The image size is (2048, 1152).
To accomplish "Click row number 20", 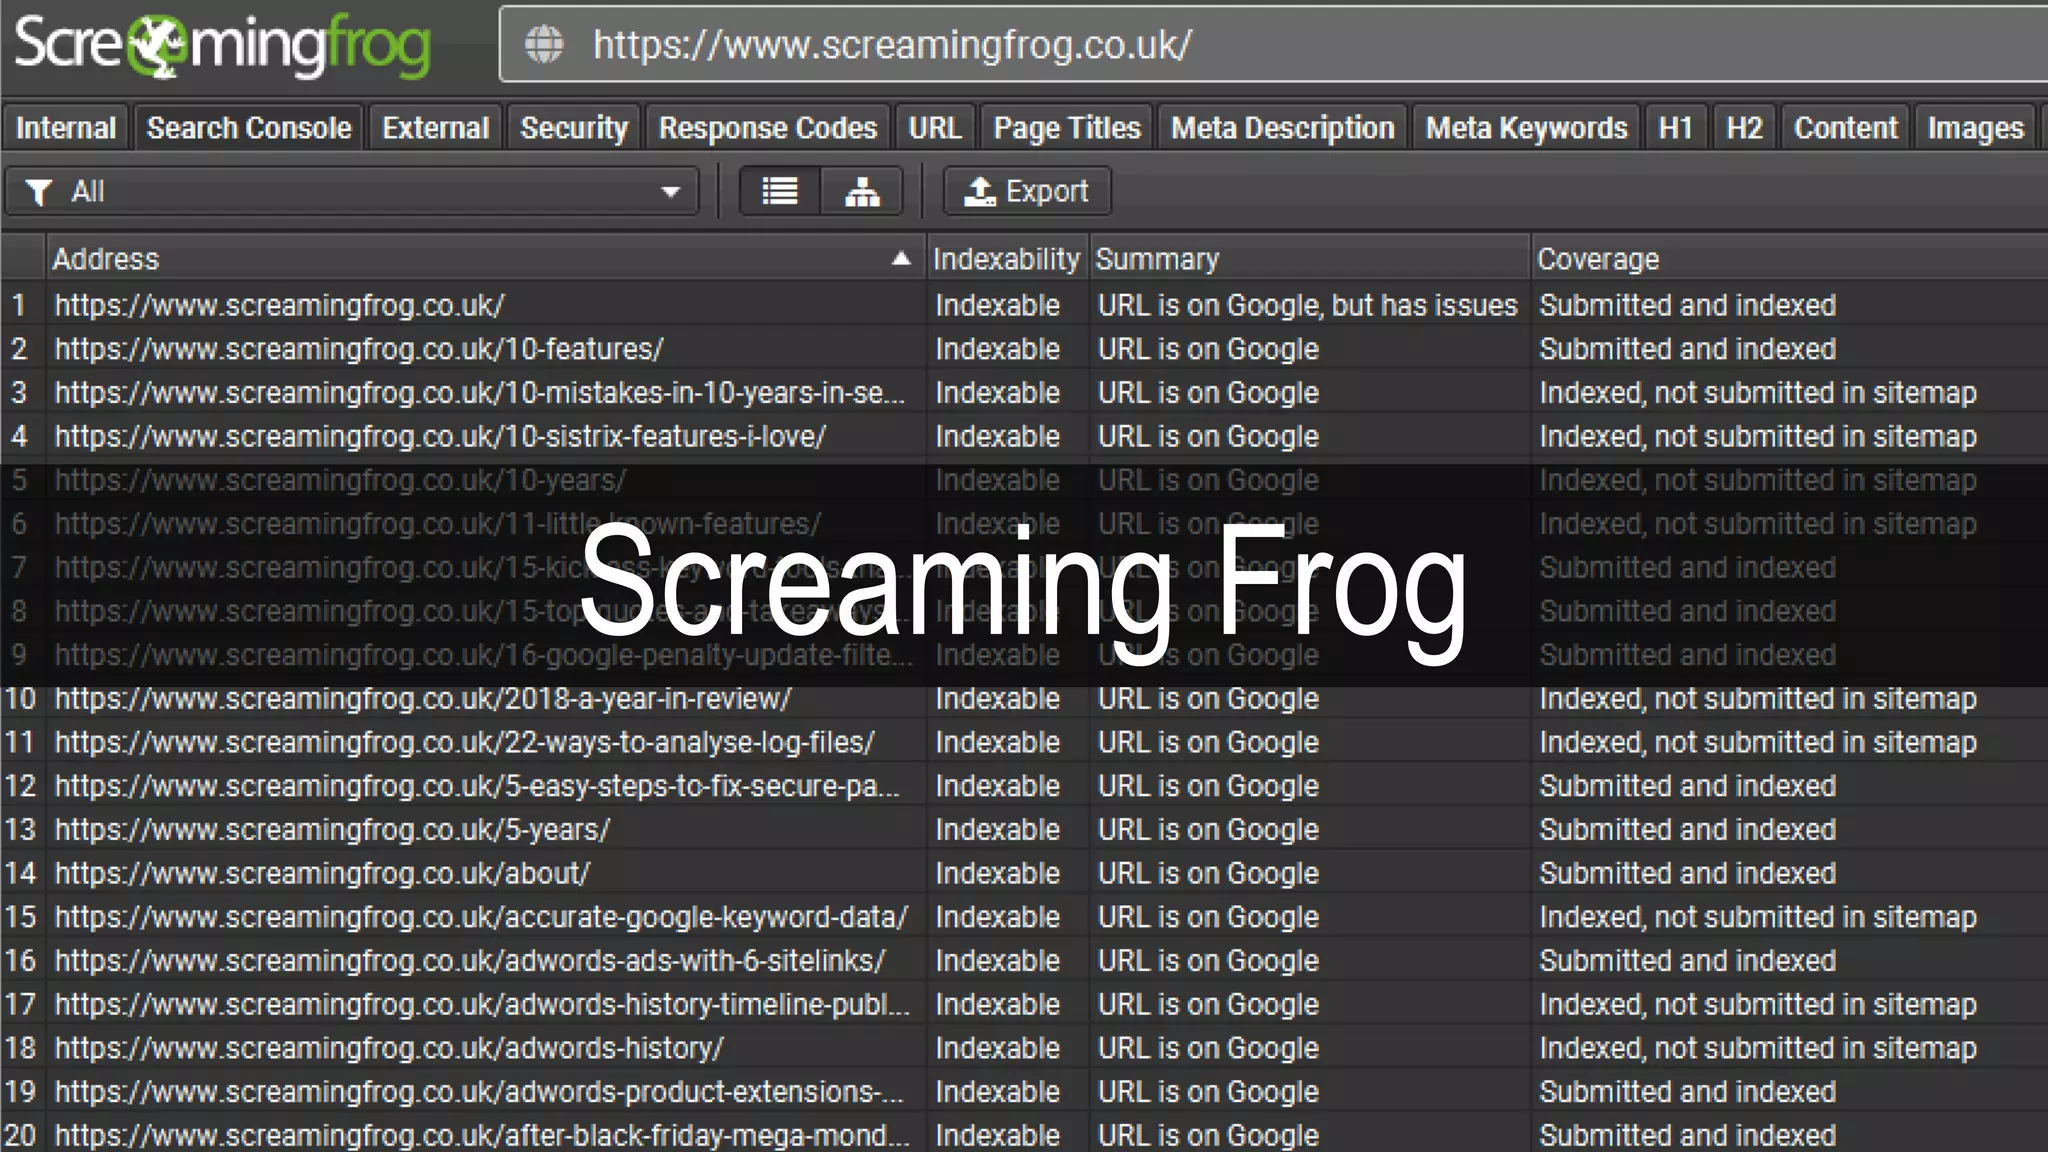I will coord(21,1136).
